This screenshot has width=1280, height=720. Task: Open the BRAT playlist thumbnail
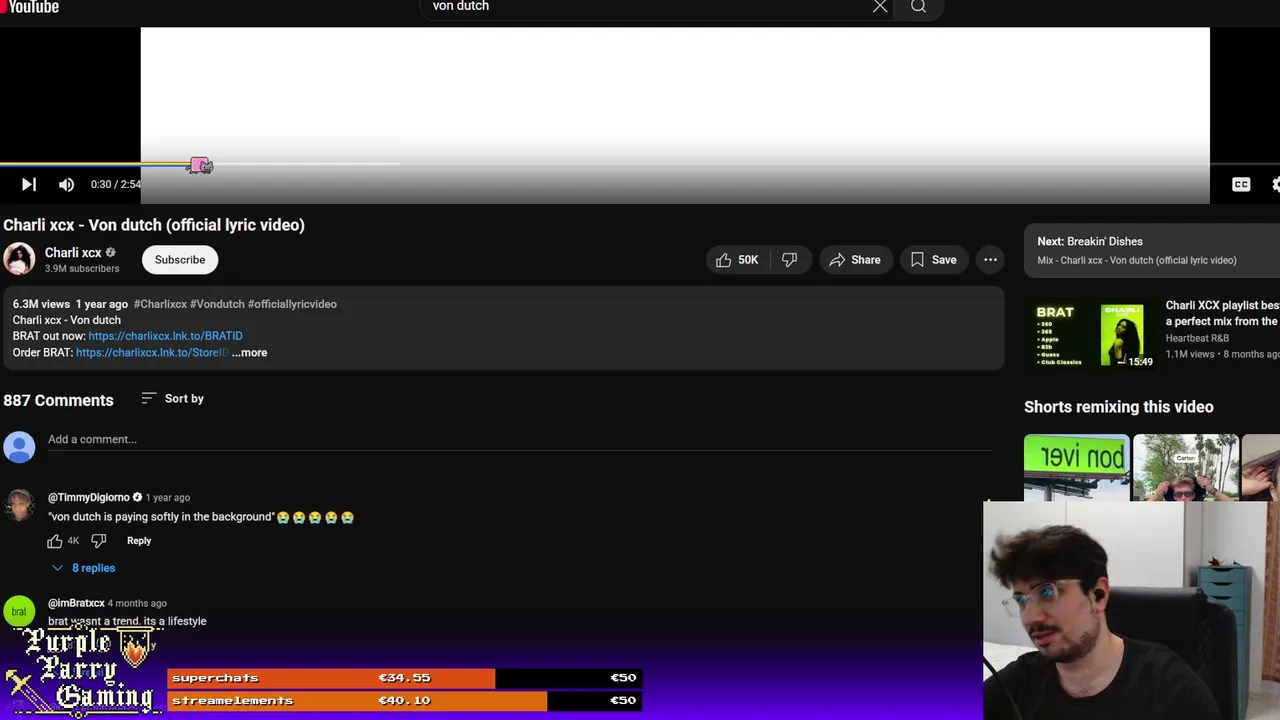pyautogui.click(x=1091, y=335)
